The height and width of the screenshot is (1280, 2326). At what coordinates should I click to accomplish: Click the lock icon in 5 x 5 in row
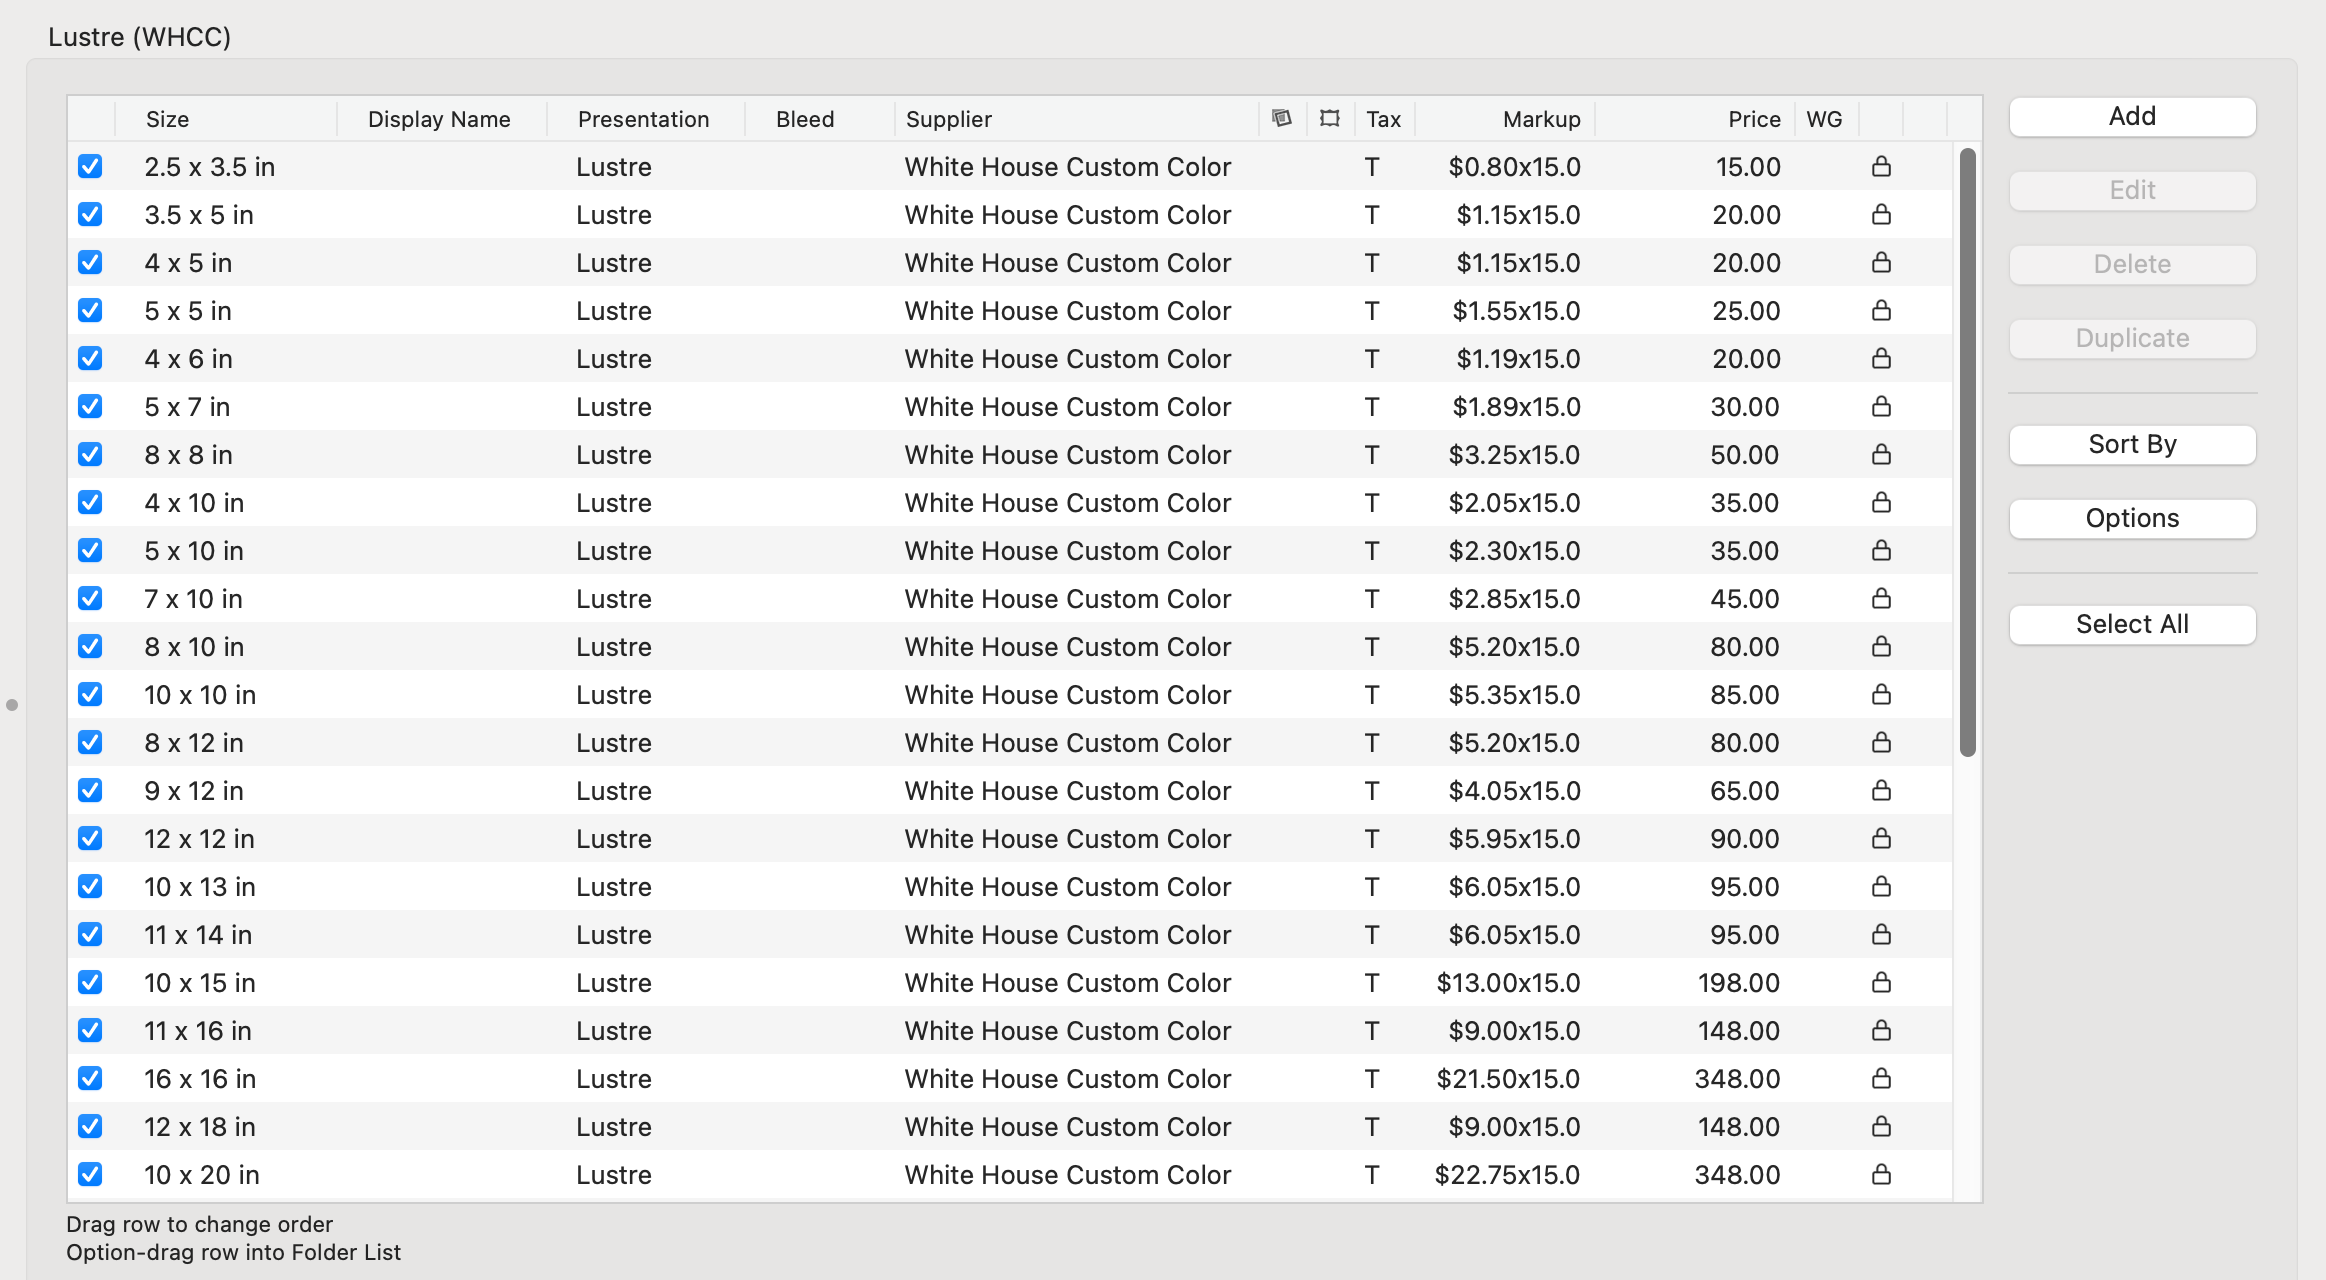pyautogui.click(x=1881, y=310)
